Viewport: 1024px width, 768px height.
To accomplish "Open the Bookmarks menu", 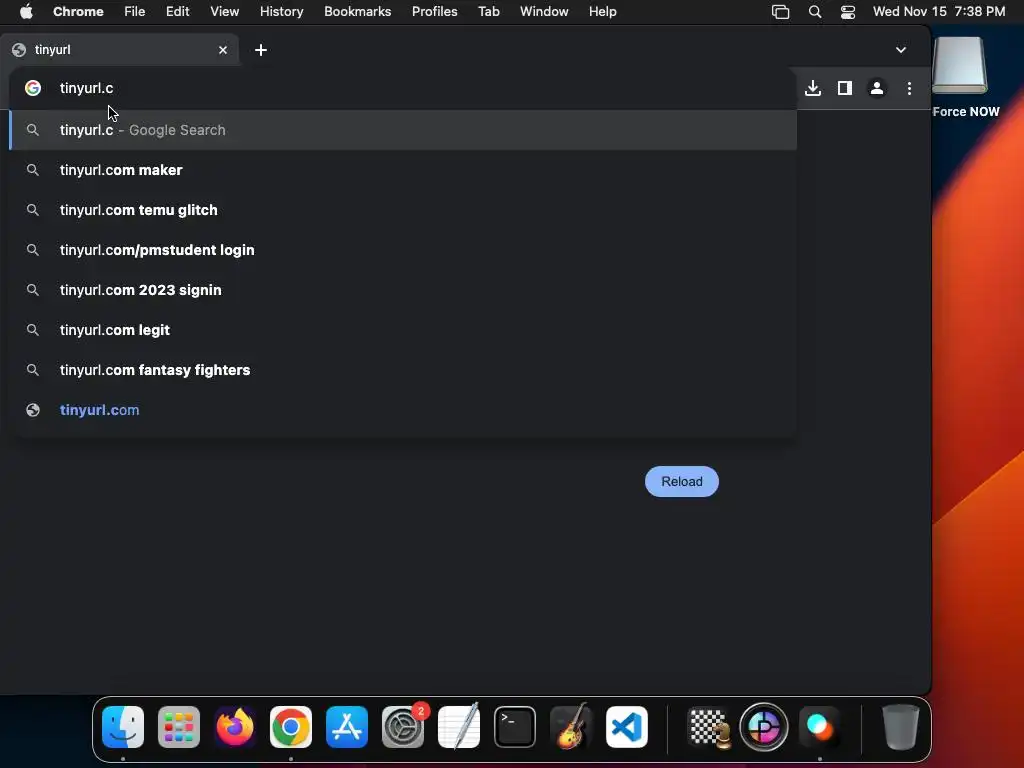I will click(357, 12).
